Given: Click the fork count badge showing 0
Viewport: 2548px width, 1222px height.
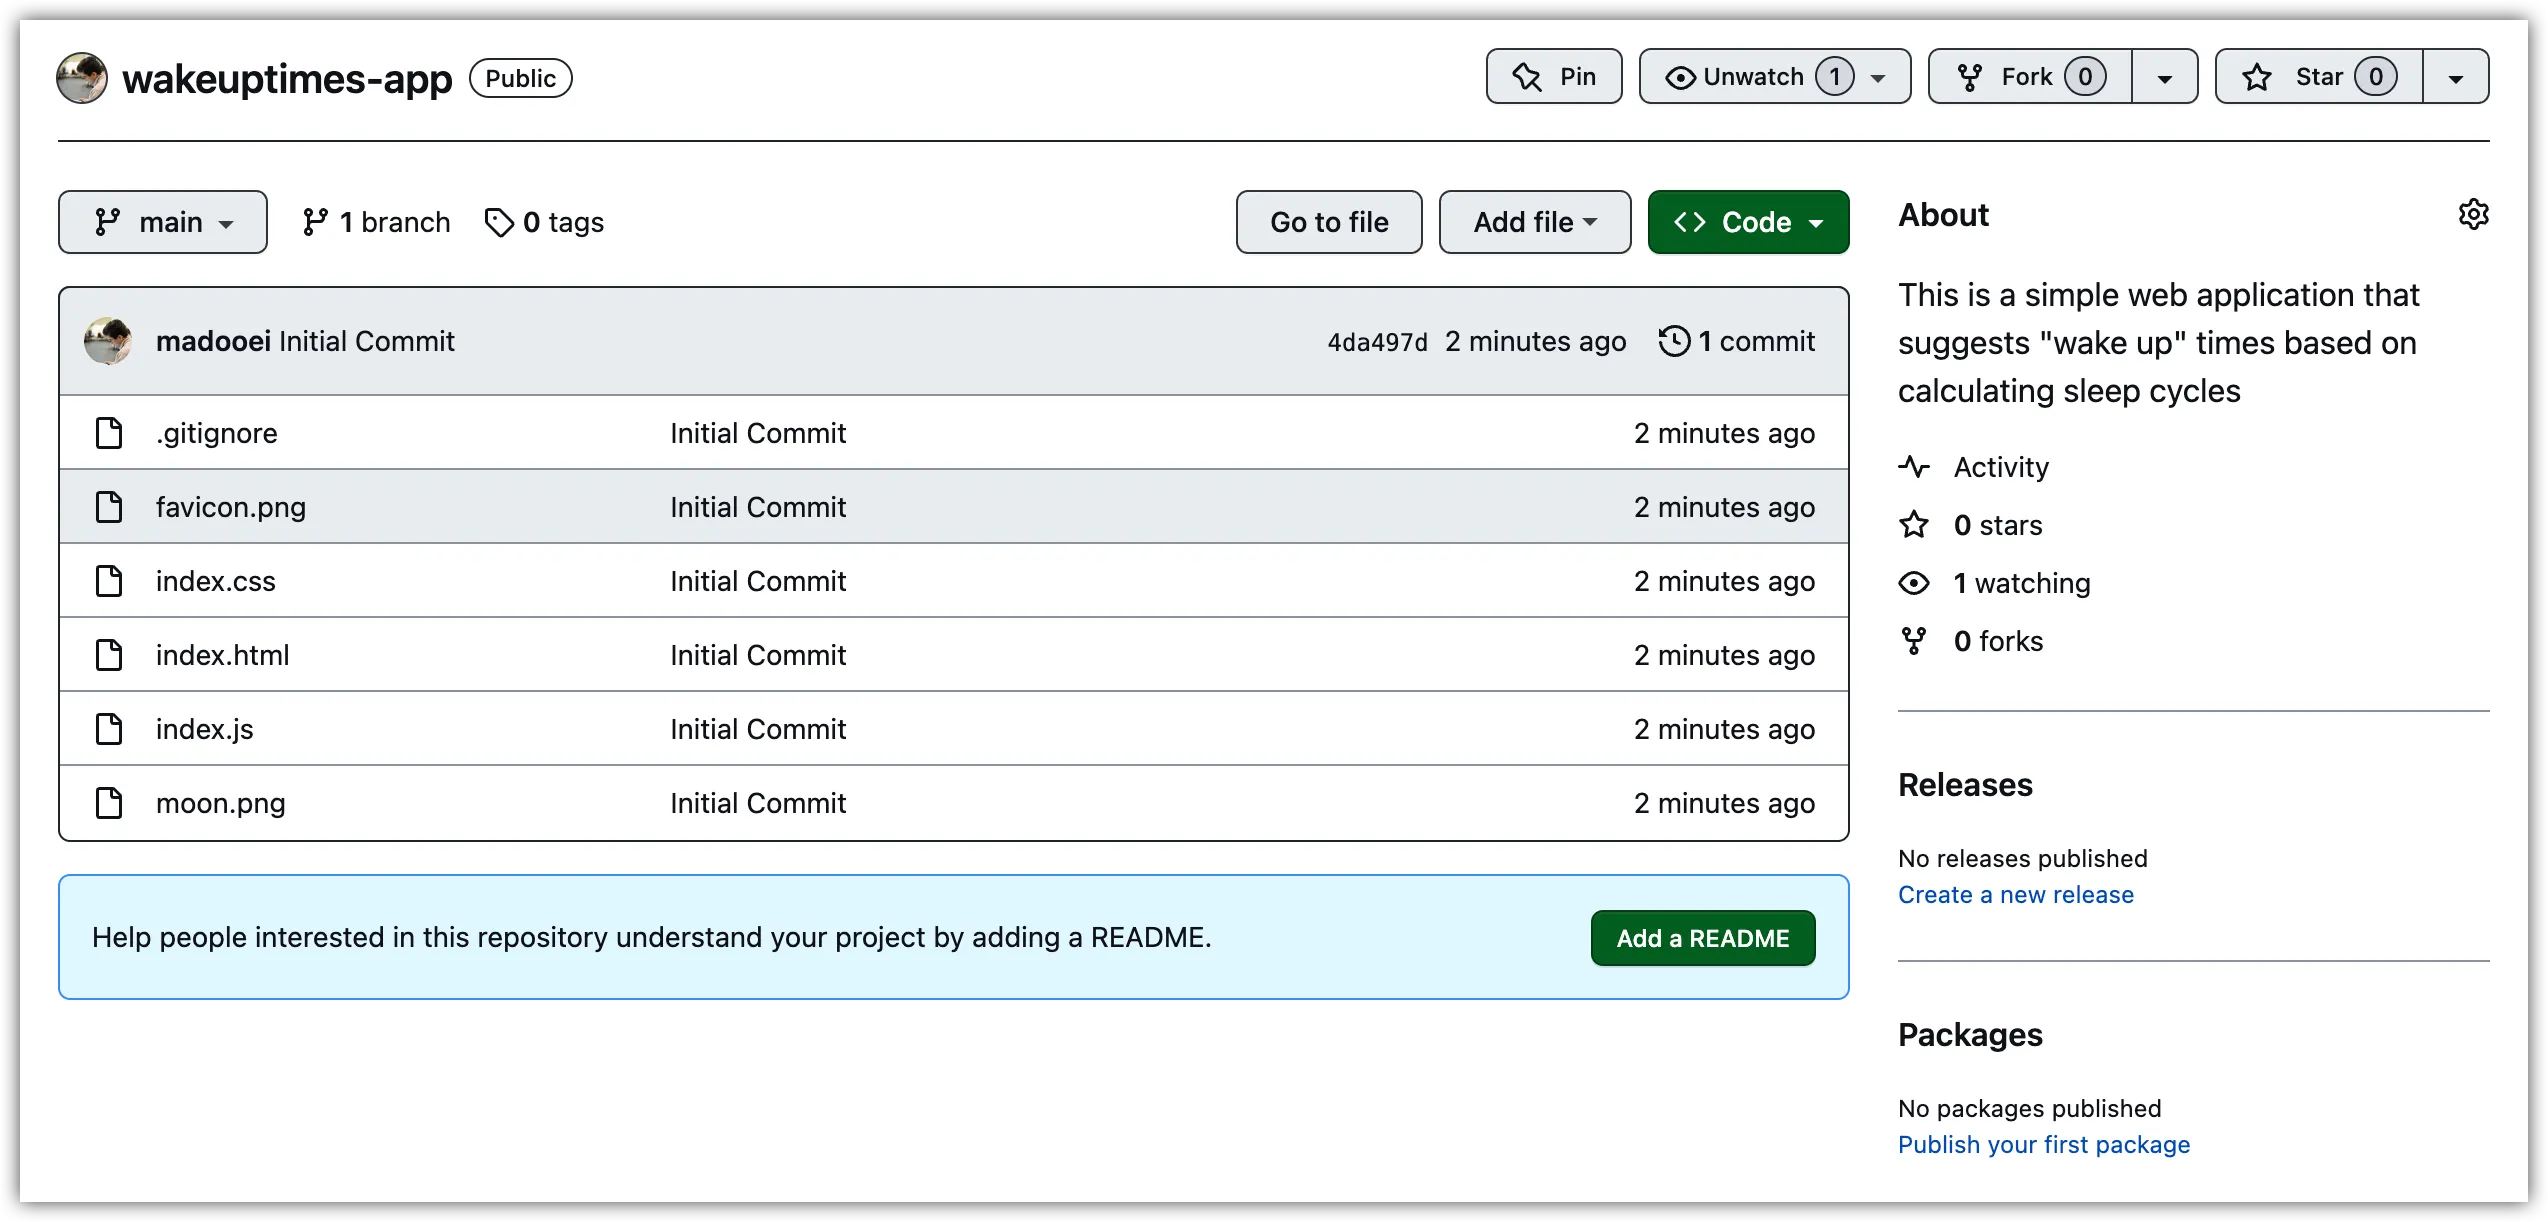Looking at the screenshot, I should (2085, 77).
